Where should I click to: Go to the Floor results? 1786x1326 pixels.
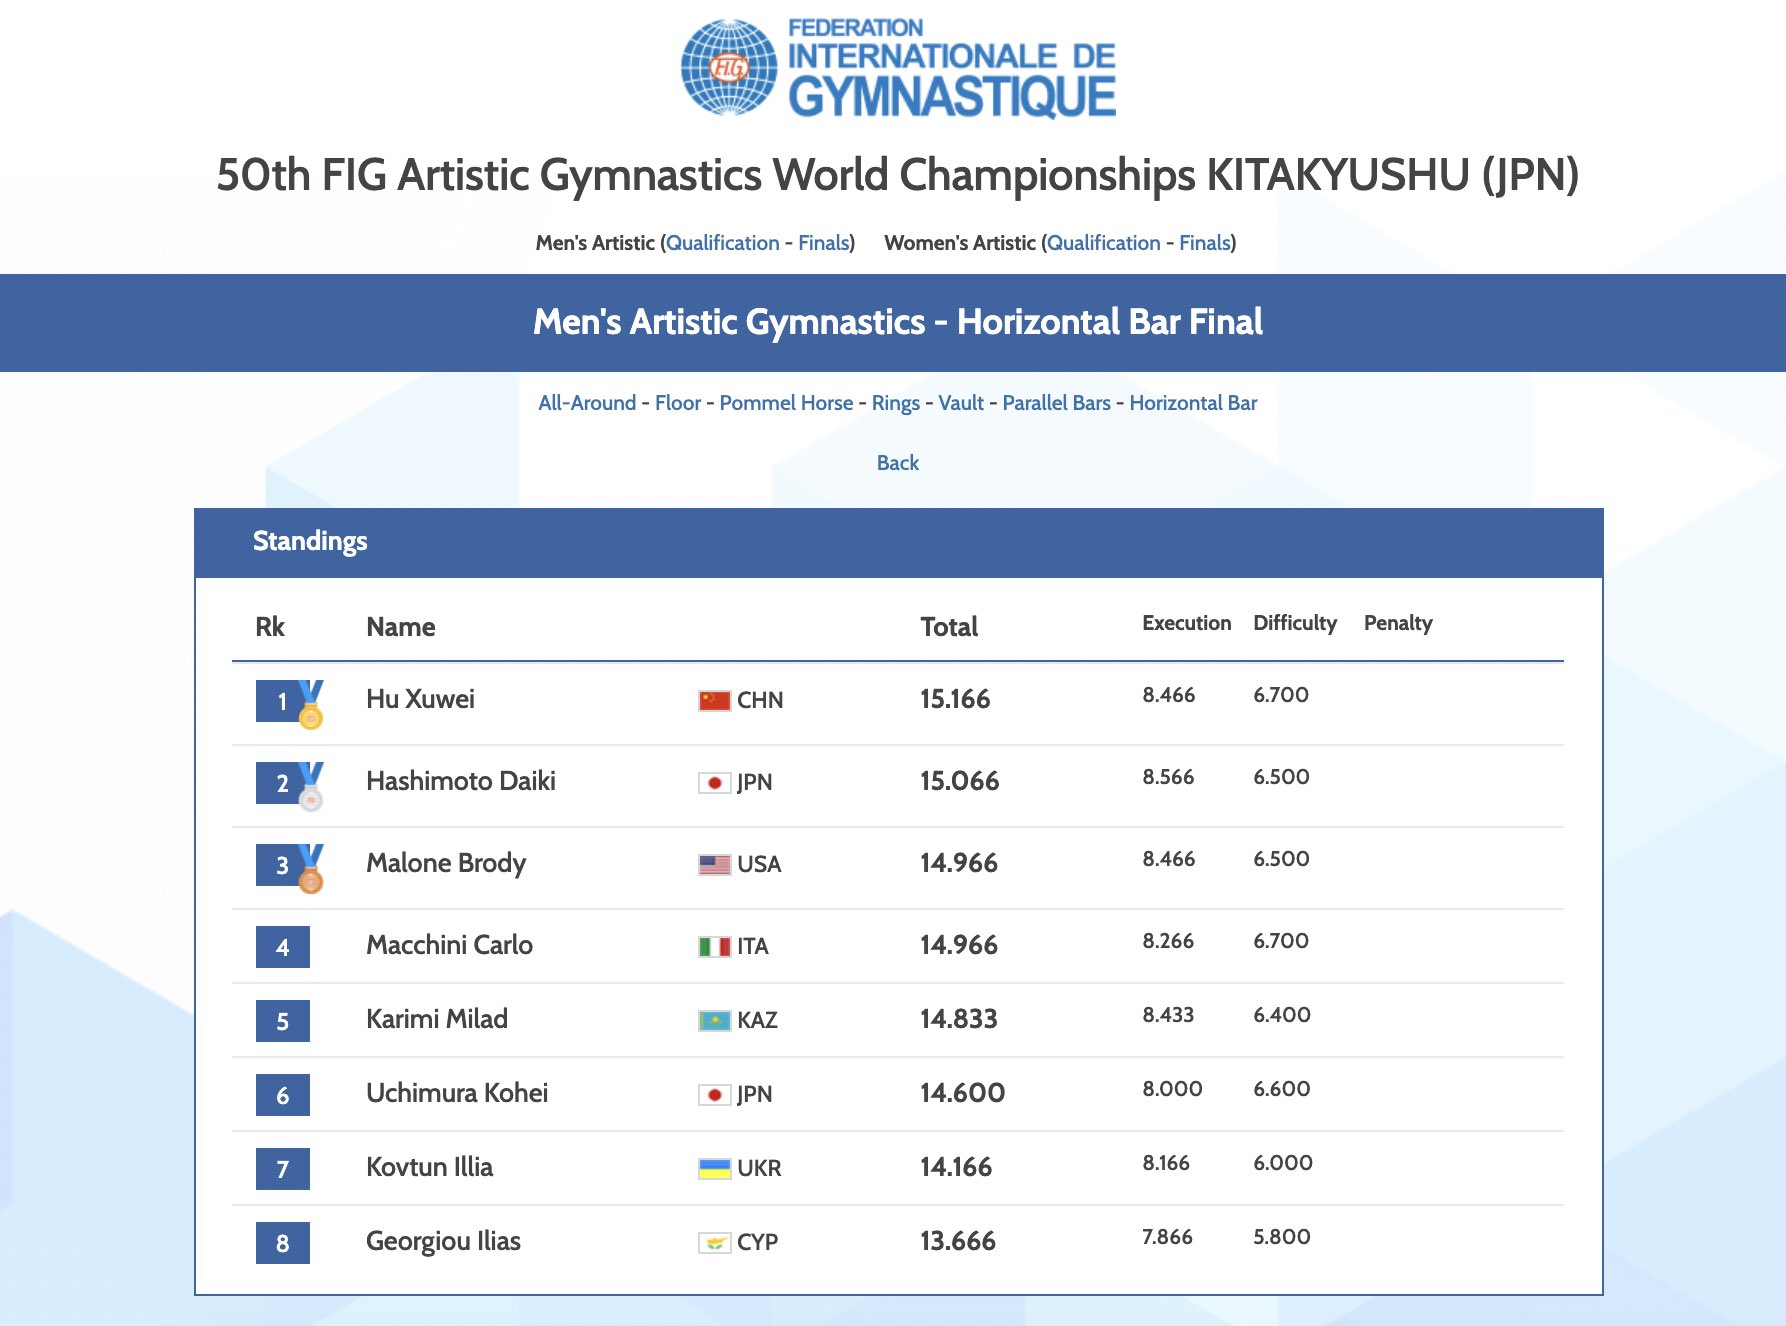[x=678, y=403]
